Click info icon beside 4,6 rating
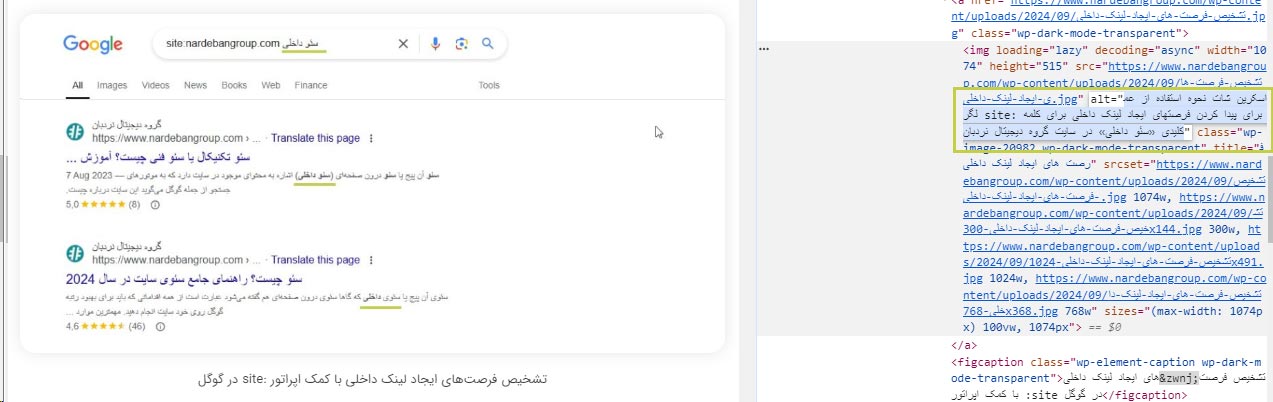Screen dimensions: 1273x402 [159, 326]
